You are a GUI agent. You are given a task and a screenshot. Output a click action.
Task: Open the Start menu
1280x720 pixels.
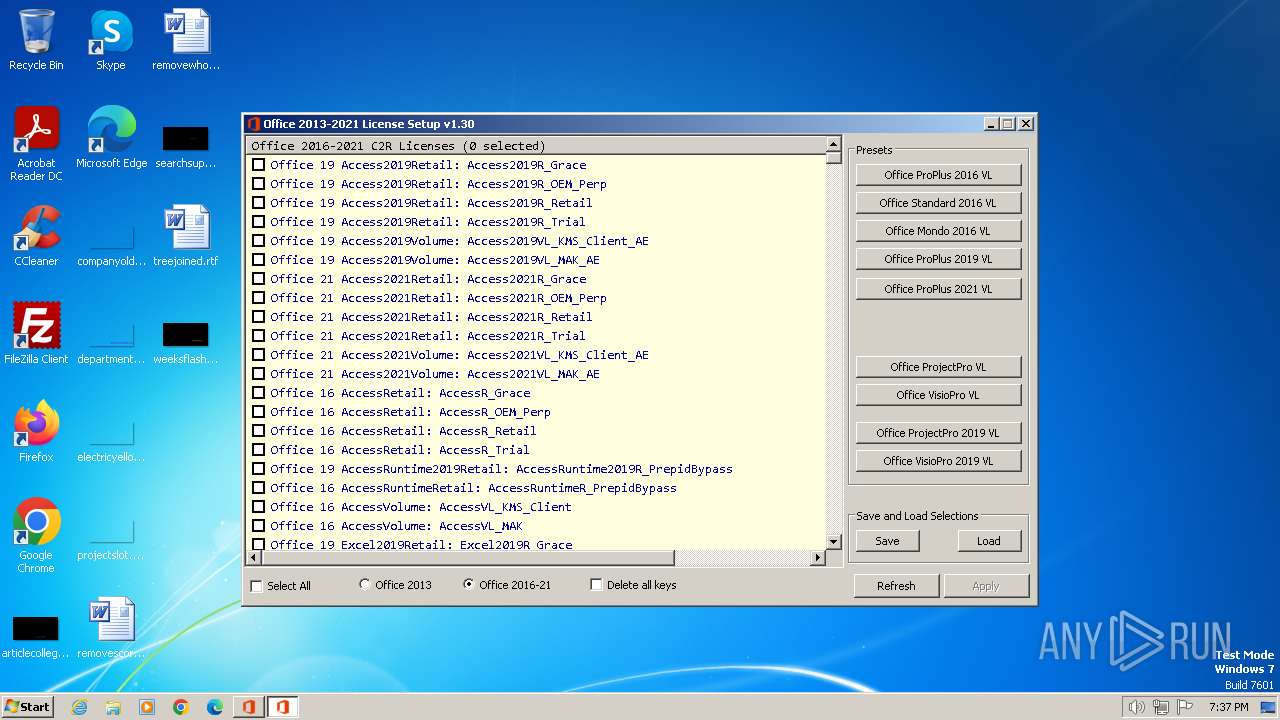[x=28, y=707]
